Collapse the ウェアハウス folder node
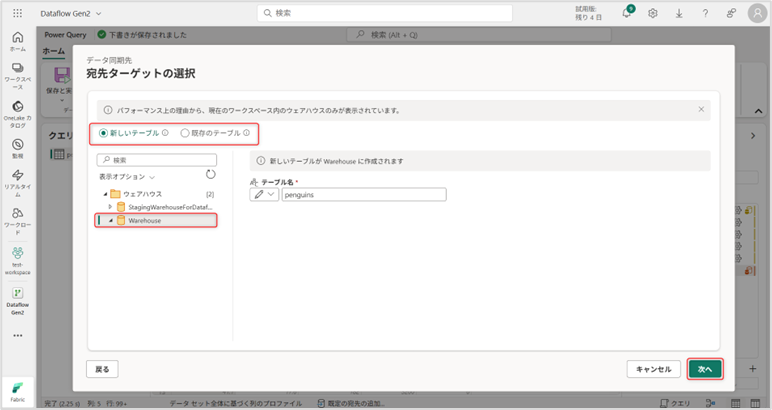This screenshot has height=410, width=772. tap(105, 194)
